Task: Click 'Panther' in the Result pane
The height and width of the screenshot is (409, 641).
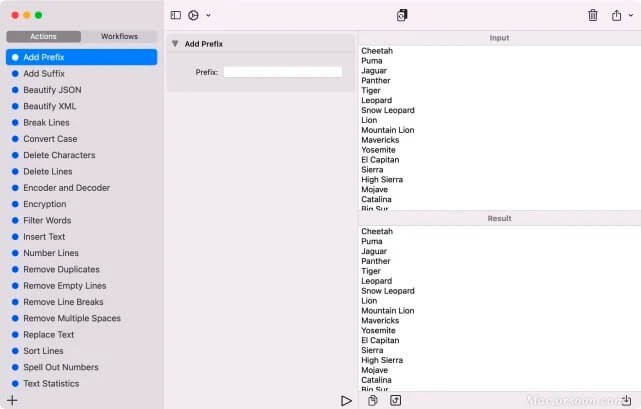Action: [376, 261]
